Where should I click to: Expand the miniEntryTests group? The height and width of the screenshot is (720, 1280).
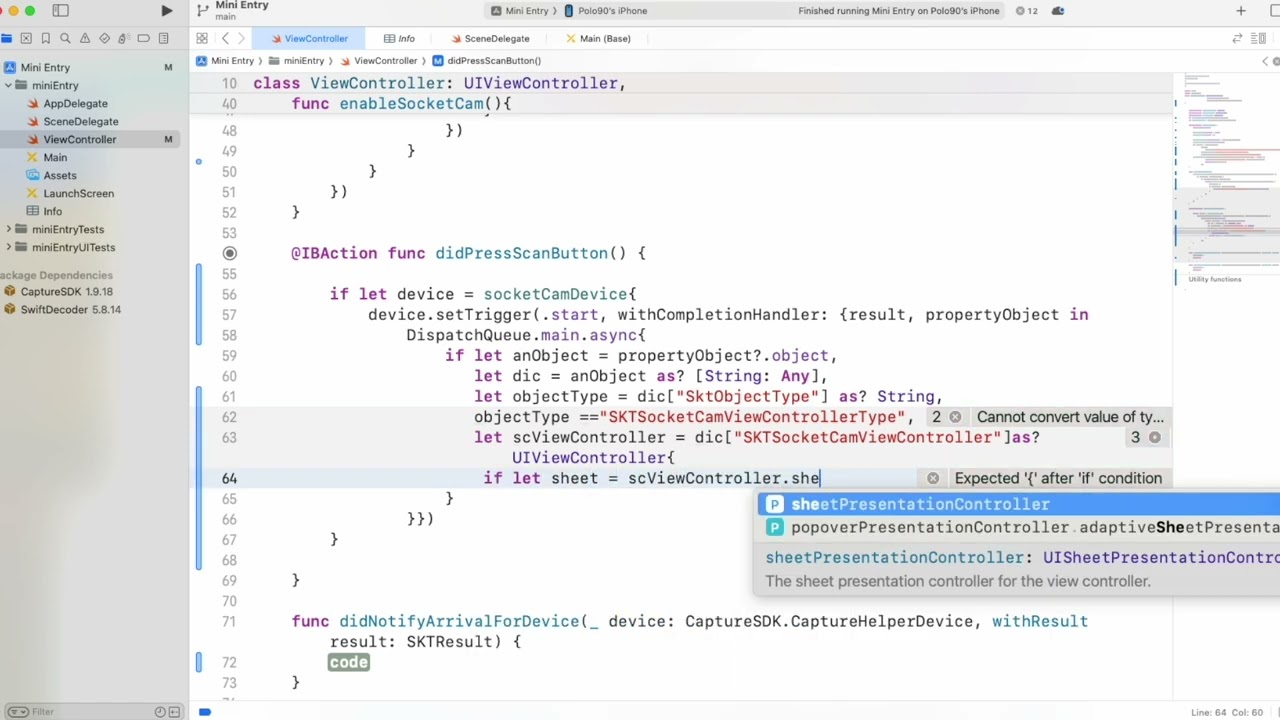pyautogui.click(x=9, y=230)
